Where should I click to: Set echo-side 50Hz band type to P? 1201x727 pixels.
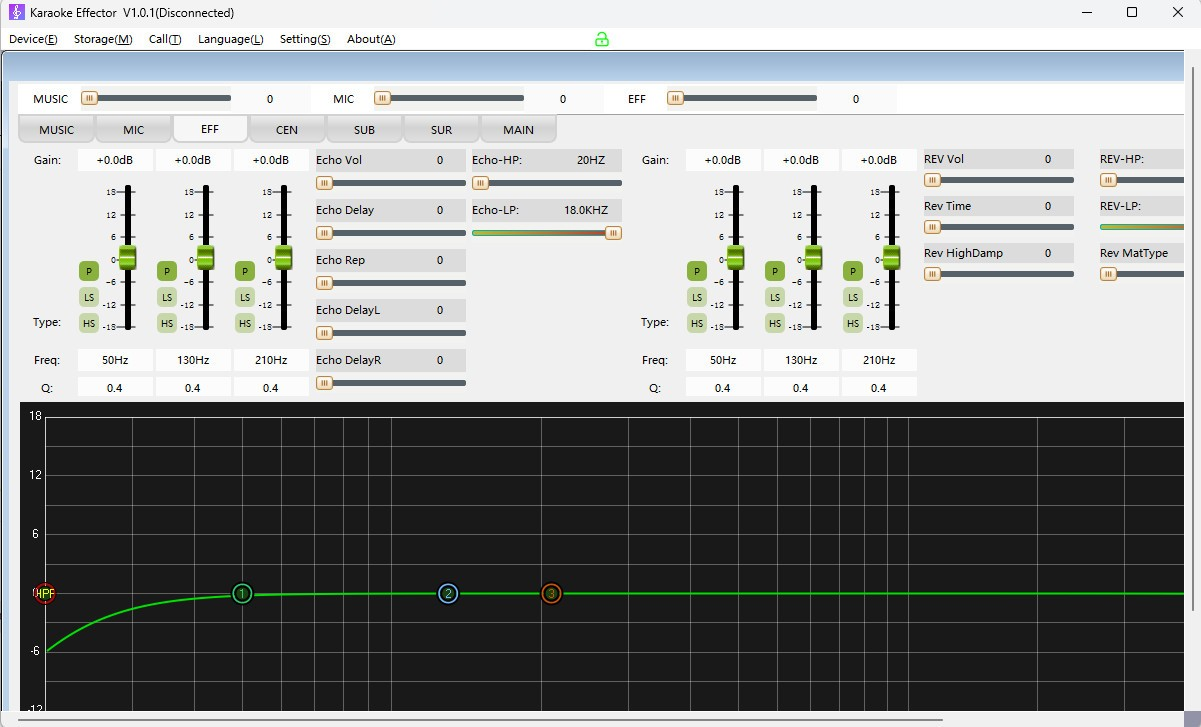tap(89, 271)
